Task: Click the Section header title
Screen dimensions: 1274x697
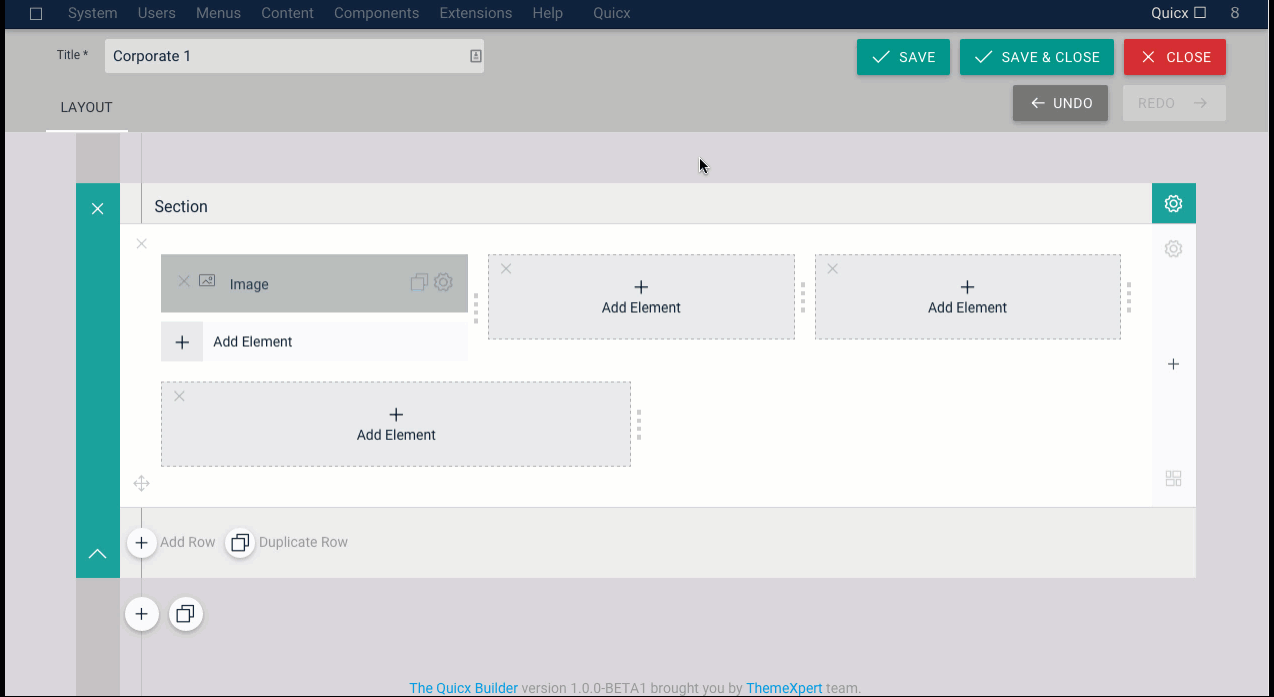Action: click(181, 206)
